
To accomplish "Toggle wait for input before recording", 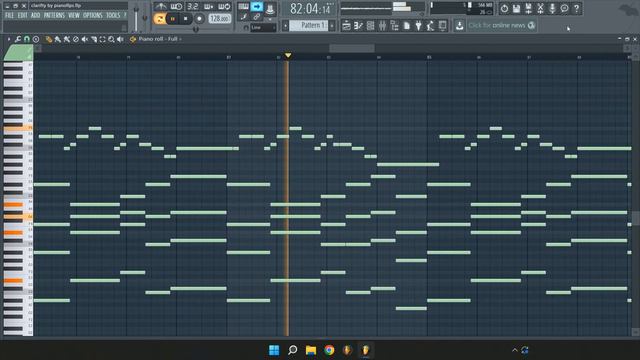I will (176, 7).
